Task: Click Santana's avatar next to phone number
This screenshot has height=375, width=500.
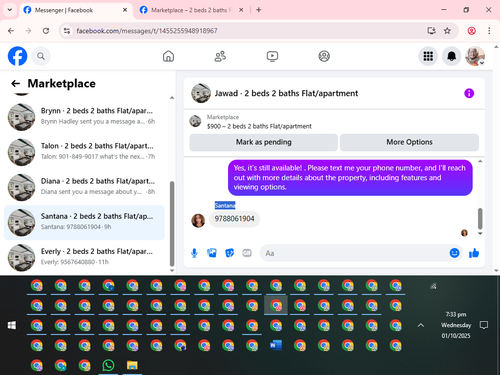Action: point(198,221)
